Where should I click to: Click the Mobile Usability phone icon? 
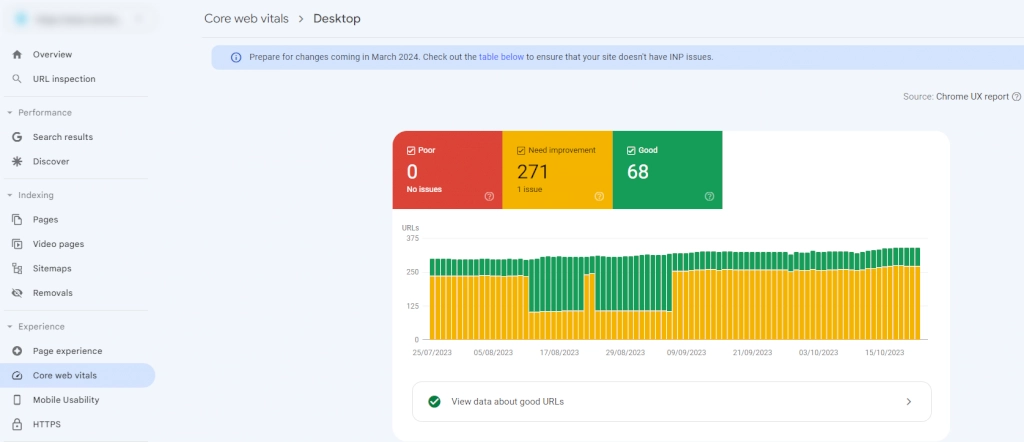[18, 400]
